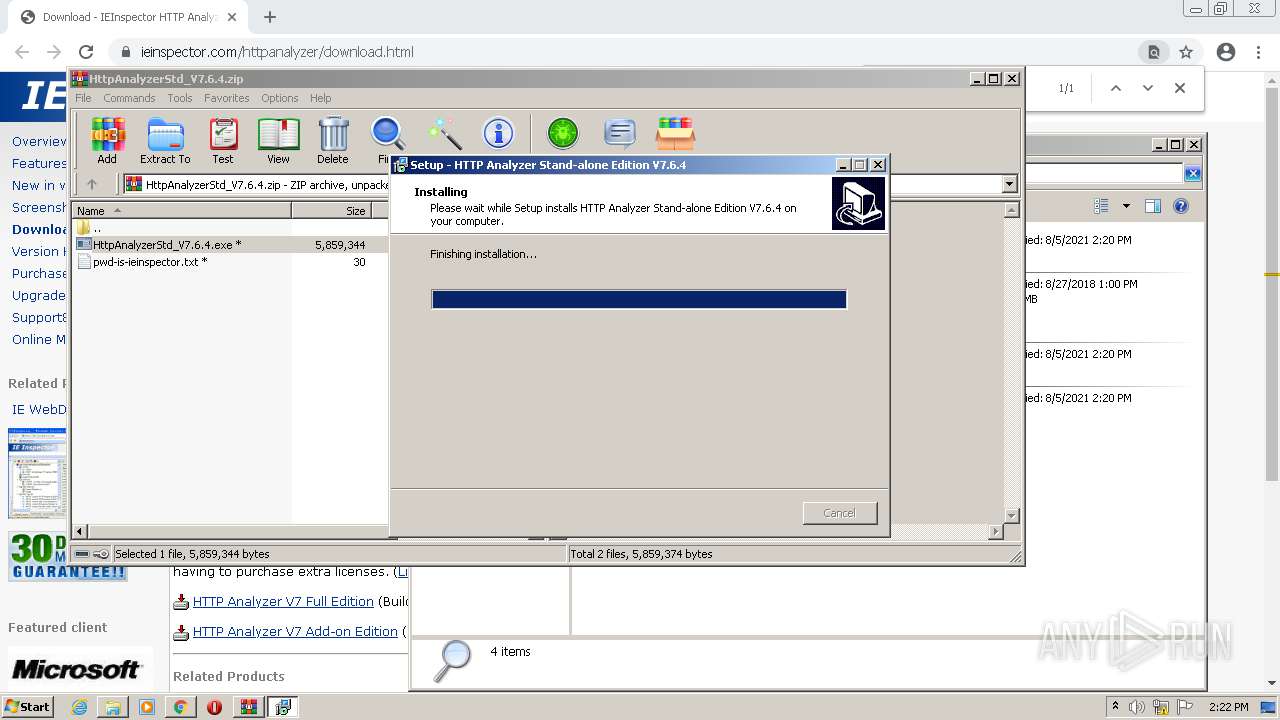Screen dimensions: 1280x720
Task: Click the Info icon in WinRAR toolbar
Action: click(498, 133)
